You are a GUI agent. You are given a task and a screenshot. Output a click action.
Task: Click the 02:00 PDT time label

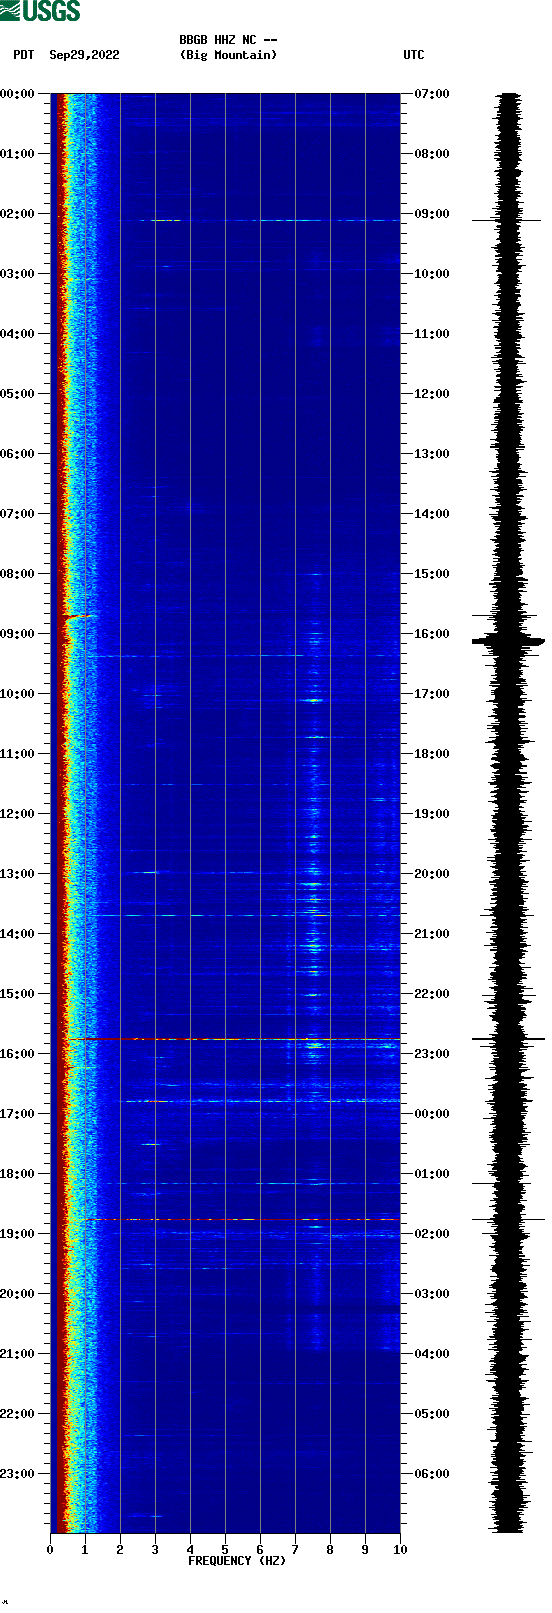coord(18,214)
